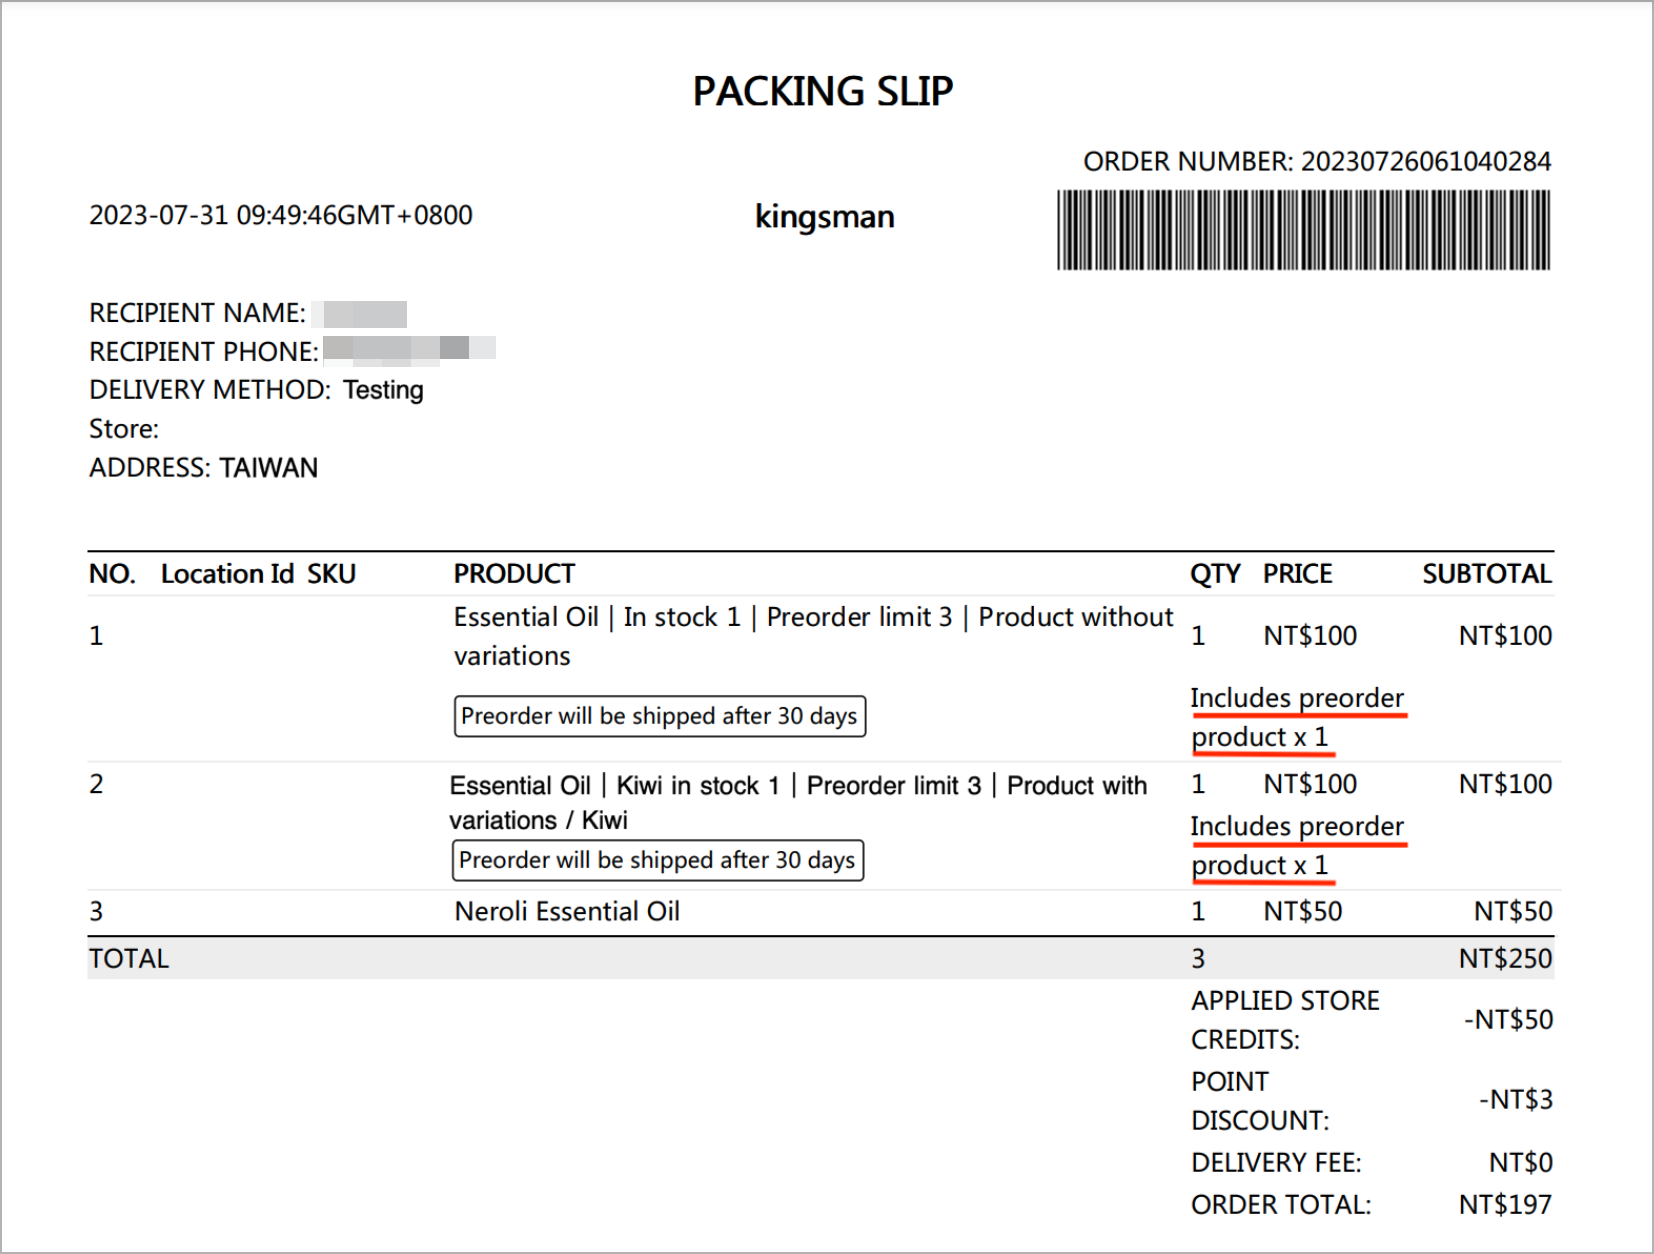This screenshot has height=1254, width=1654.
Task: Select the kingsman store name
Action: tap(825, 216)
